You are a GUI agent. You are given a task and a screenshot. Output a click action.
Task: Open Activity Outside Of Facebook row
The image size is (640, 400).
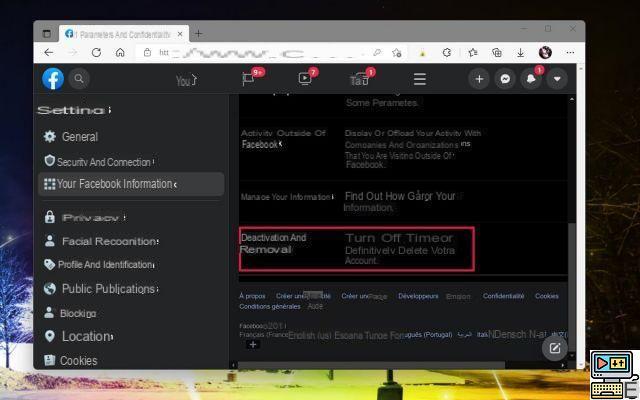(x=403, y=149)
